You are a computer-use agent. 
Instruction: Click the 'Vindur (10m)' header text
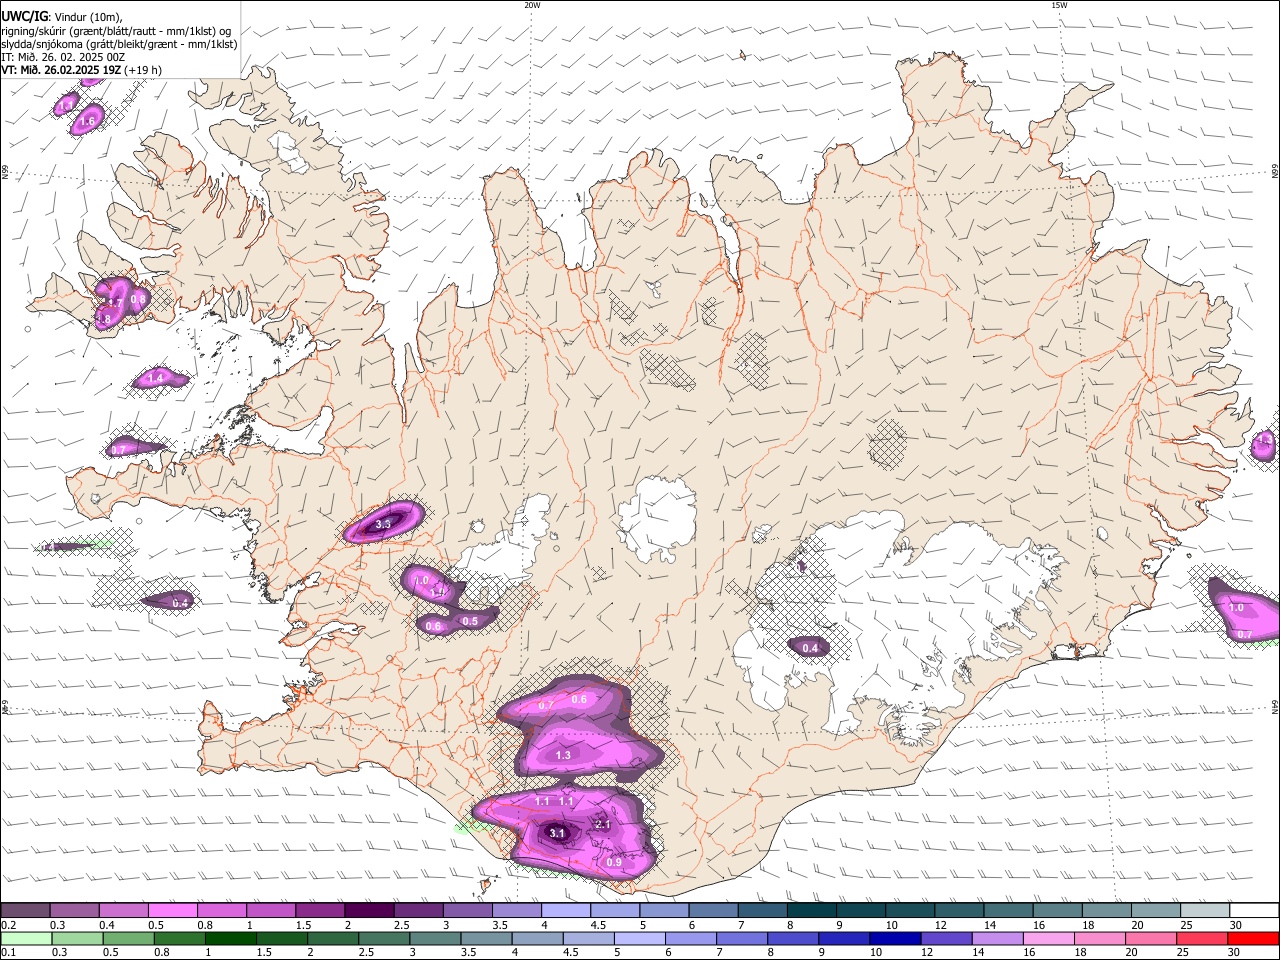tap(89, 17)
